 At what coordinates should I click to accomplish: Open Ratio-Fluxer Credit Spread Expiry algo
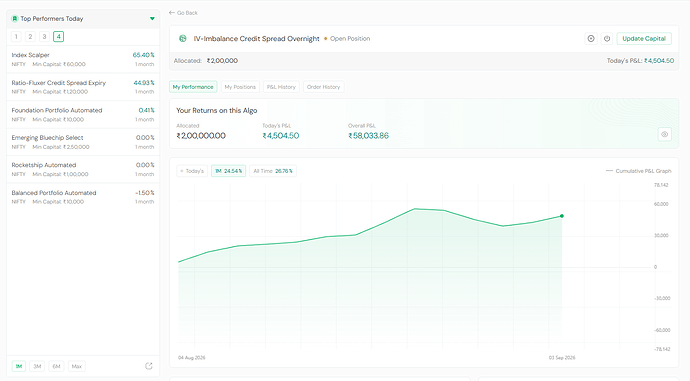click(83, 87)
